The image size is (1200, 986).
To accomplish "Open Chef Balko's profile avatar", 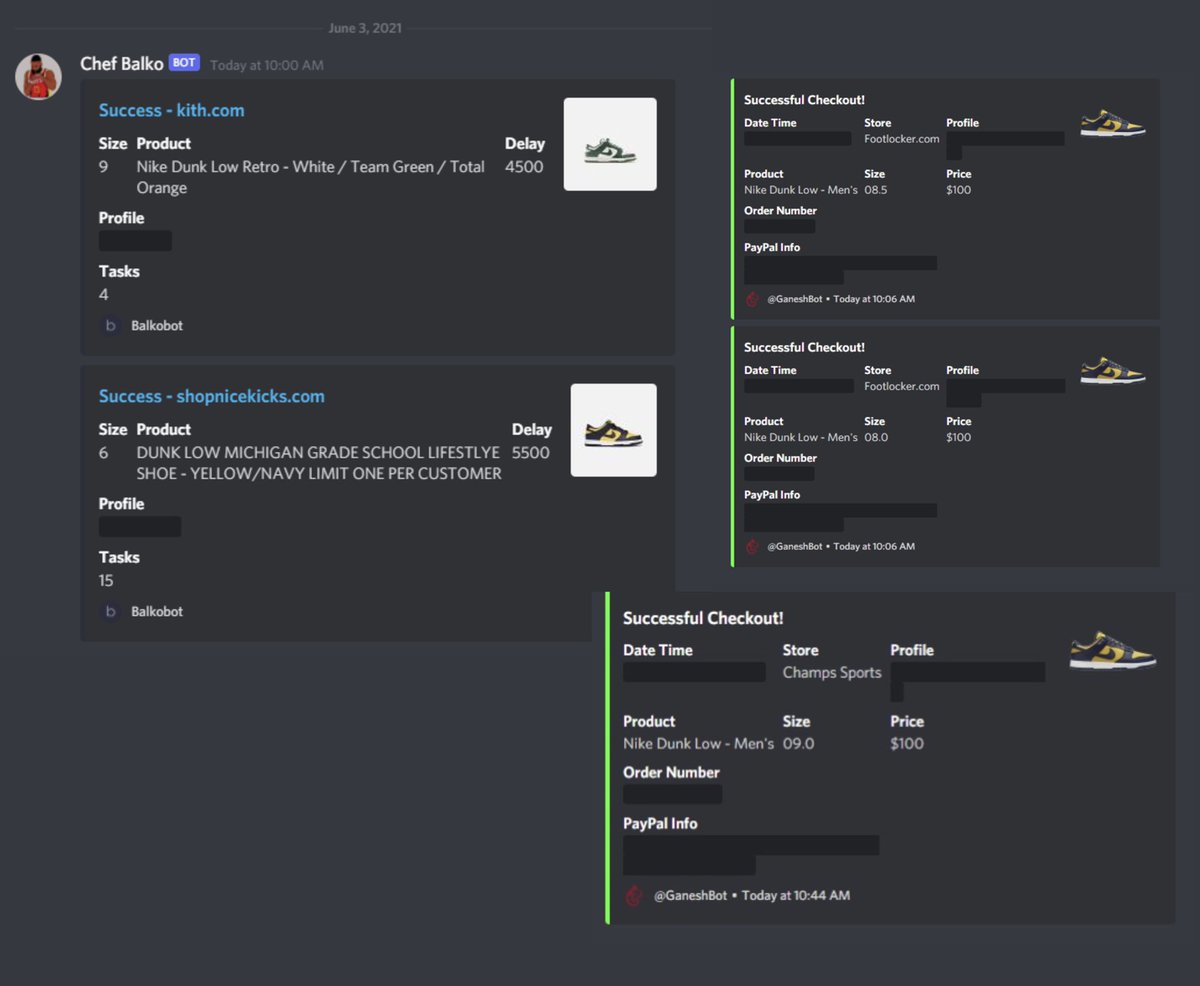I will [x=38, y=77].
